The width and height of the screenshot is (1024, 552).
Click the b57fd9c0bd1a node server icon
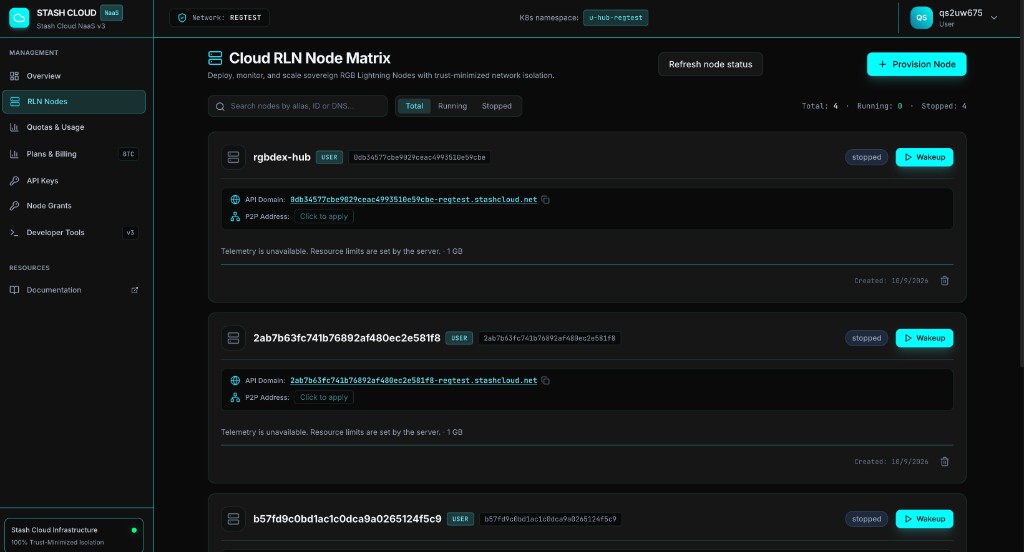[233, 519]
